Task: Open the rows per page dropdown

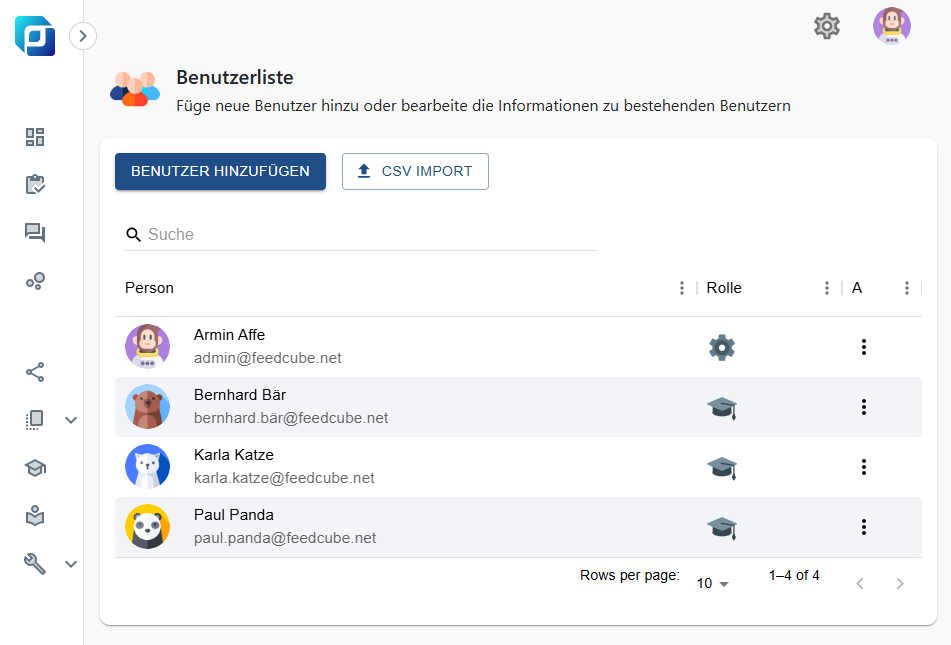Action: coord(713,583)
